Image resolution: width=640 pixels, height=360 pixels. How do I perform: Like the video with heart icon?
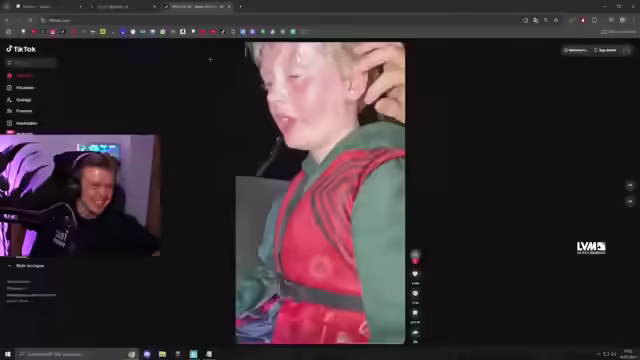(x=415, y=274)
